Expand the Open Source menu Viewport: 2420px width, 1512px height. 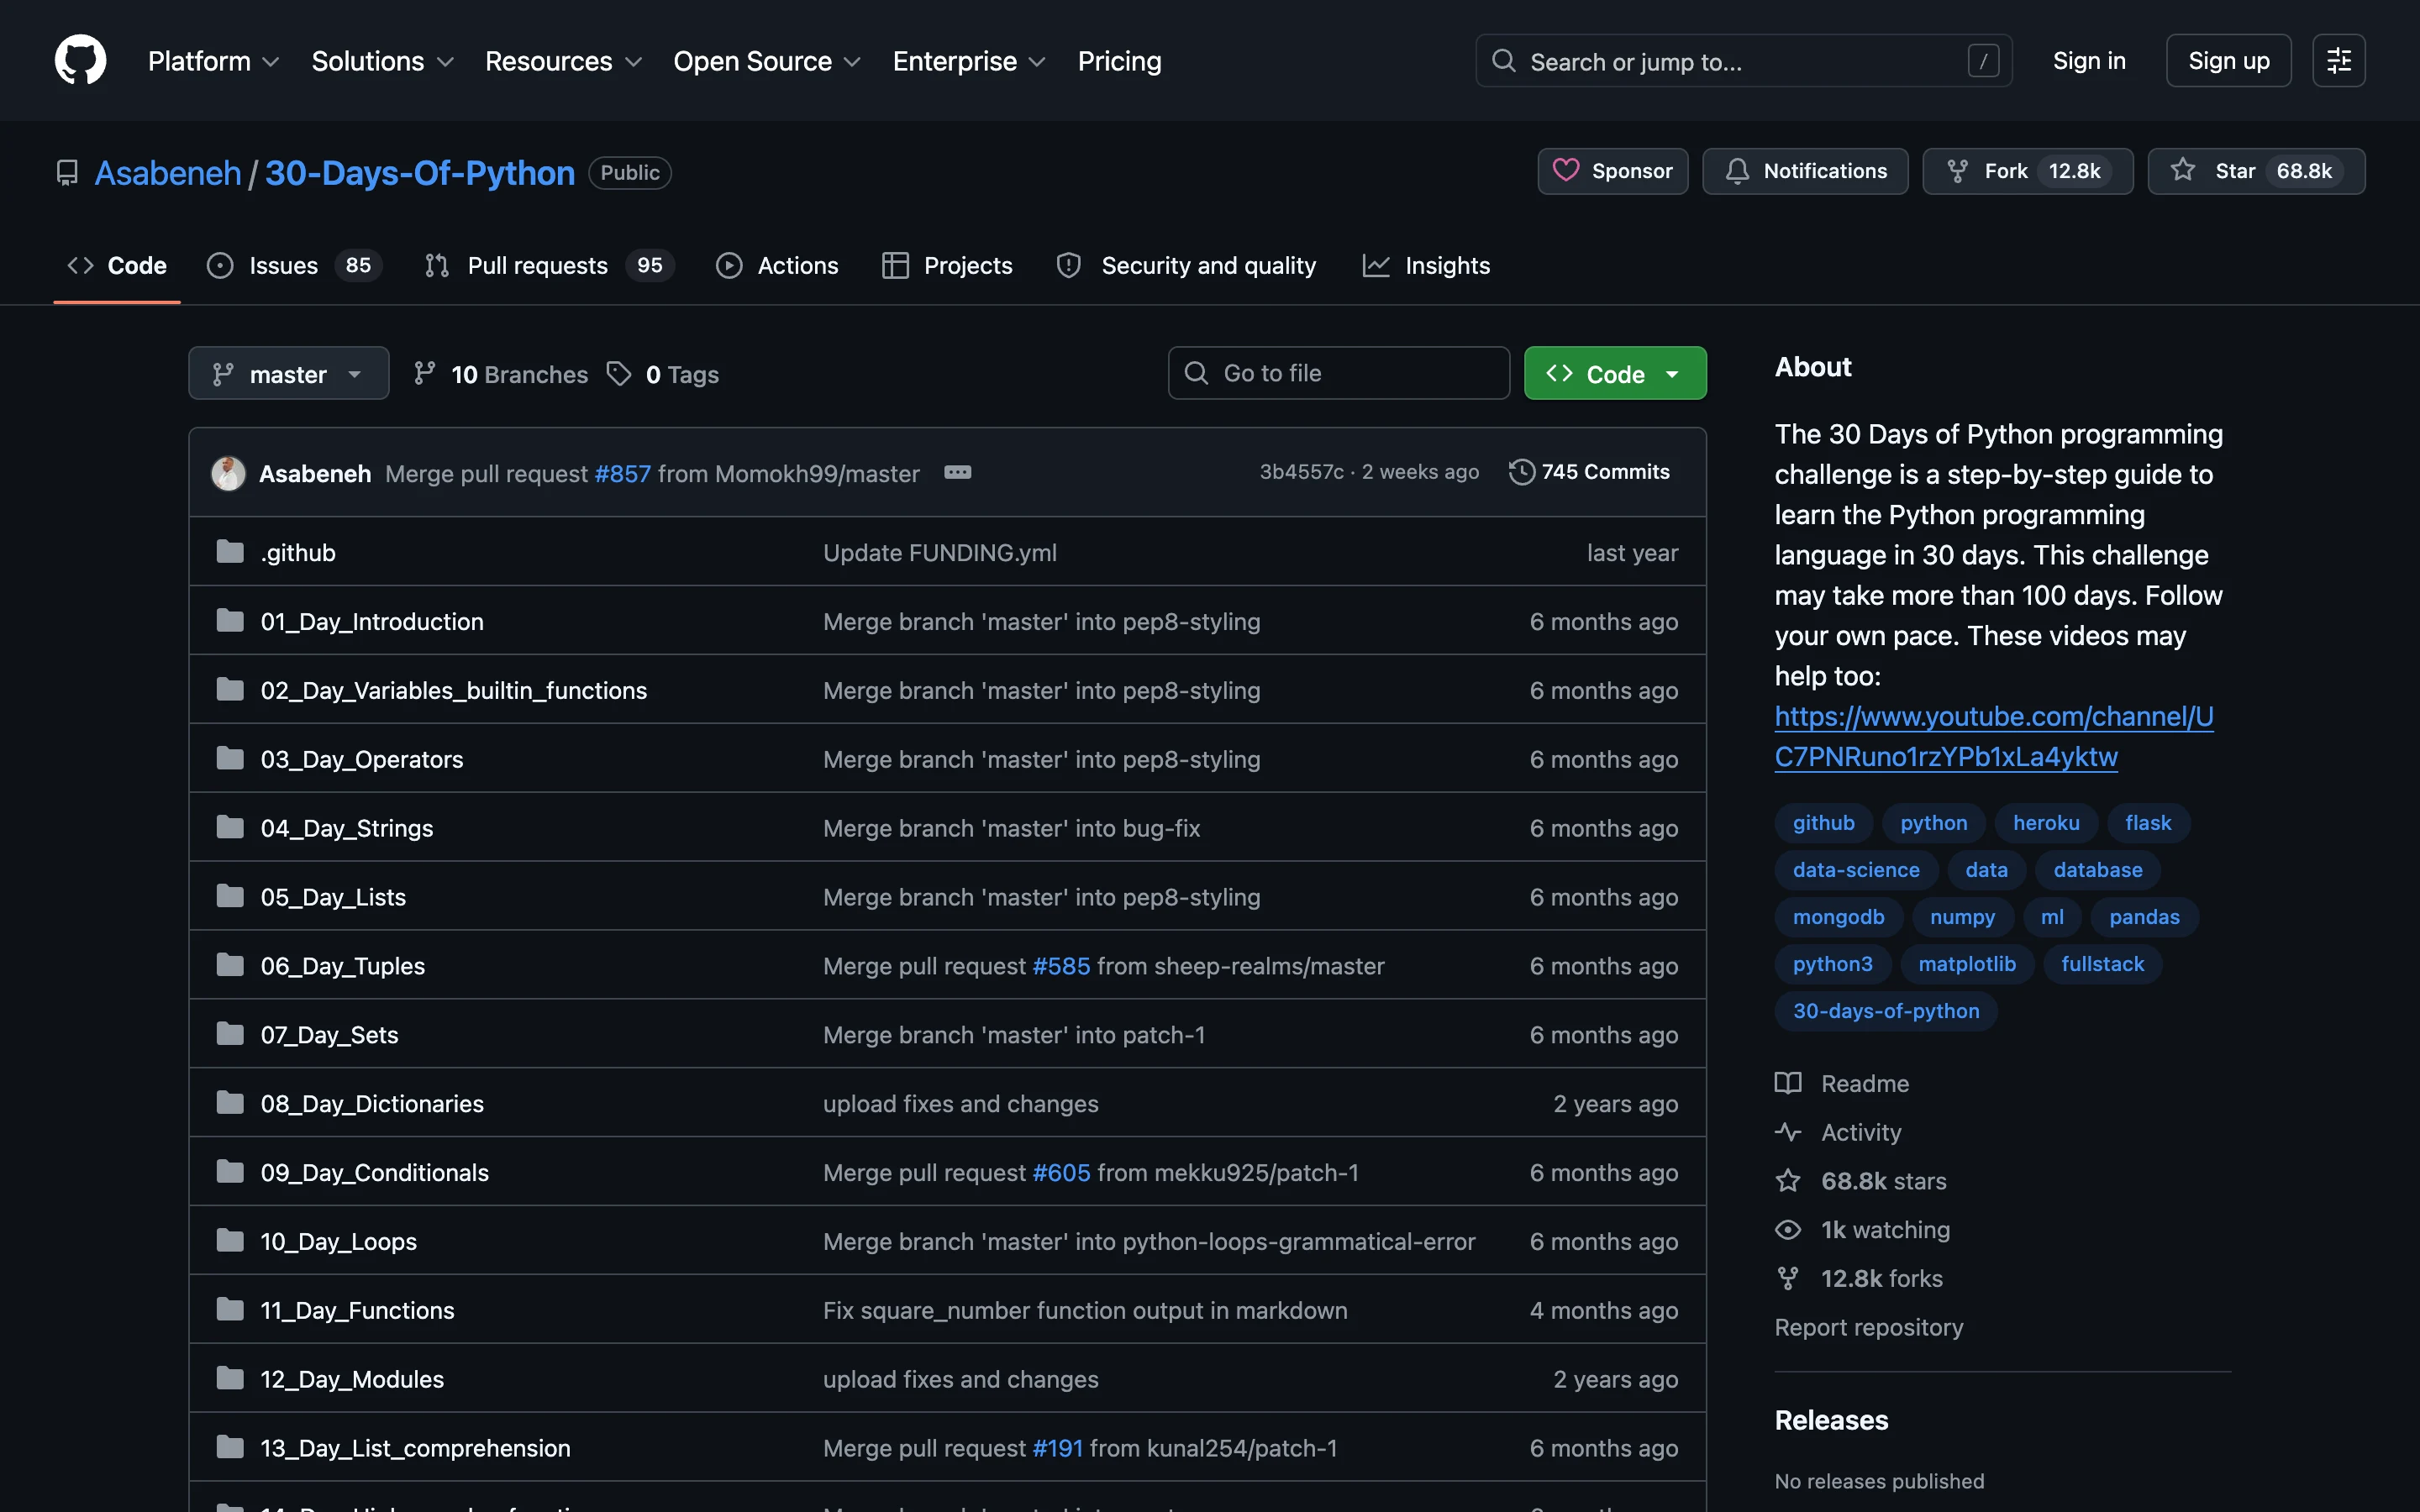[x=767, y=61]
